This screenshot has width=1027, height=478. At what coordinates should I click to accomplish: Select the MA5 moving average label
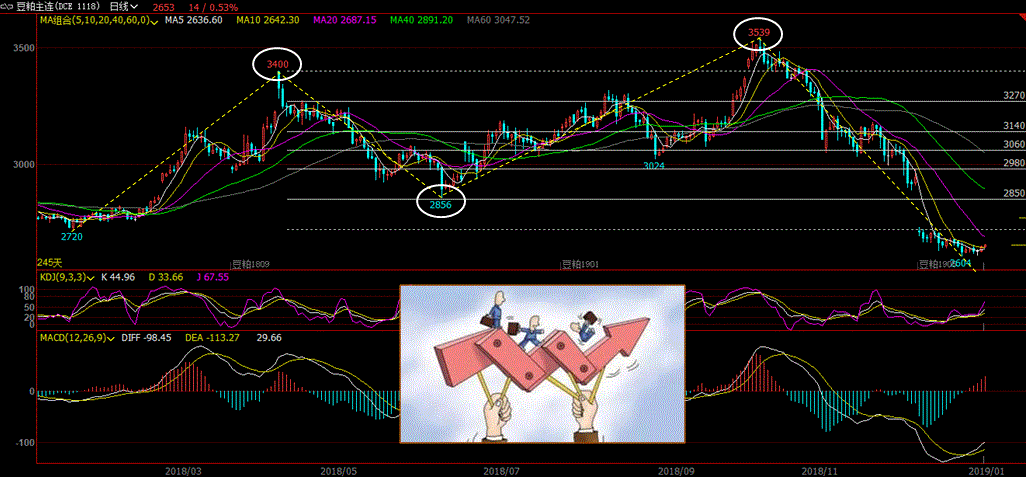(194, 20)
